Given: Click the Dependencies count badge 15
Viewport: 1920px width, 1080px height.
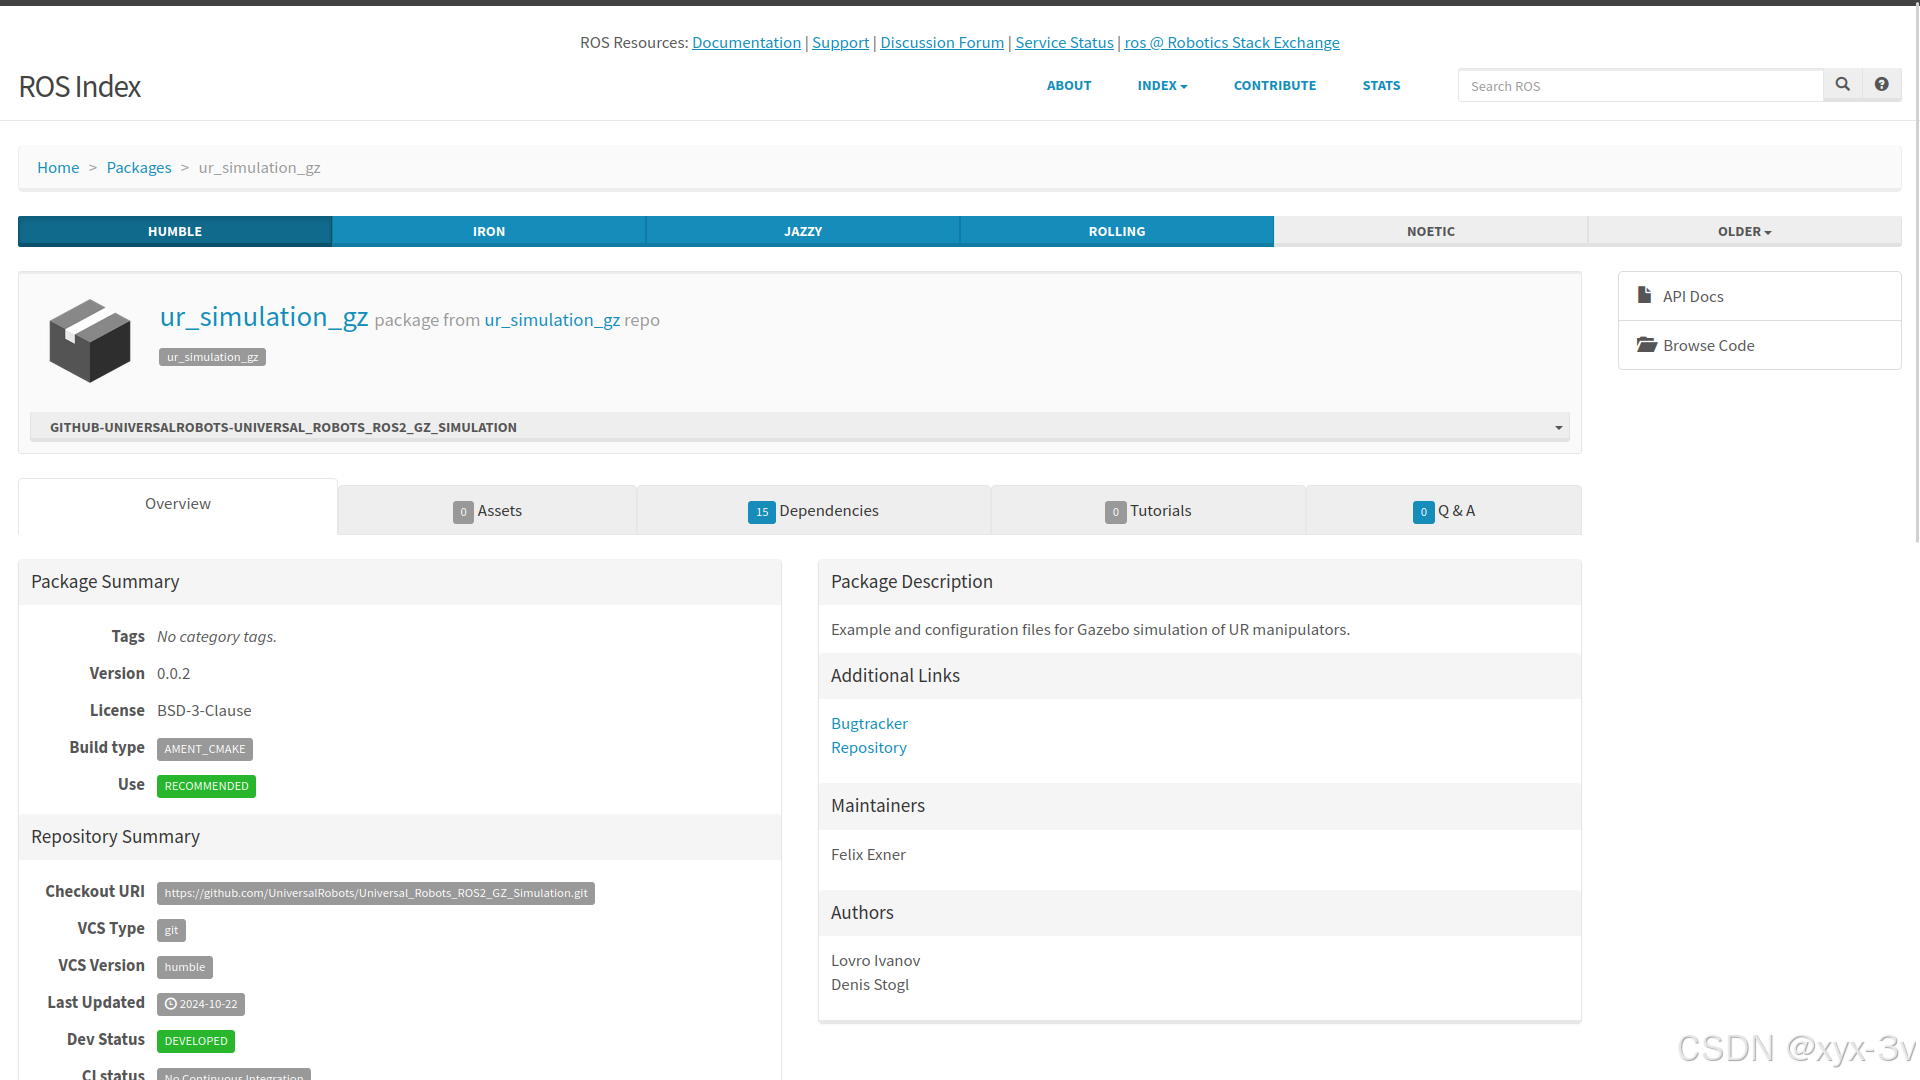Looking at the screenshot, I should click(x=761, y=512).
